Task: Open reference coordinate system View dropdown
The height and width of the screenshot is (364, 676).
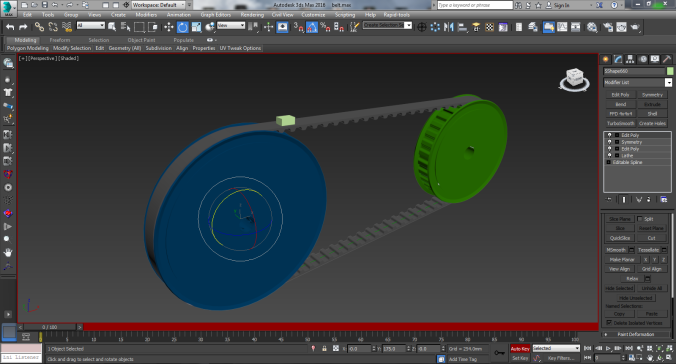Action: [x=231, y=26]
